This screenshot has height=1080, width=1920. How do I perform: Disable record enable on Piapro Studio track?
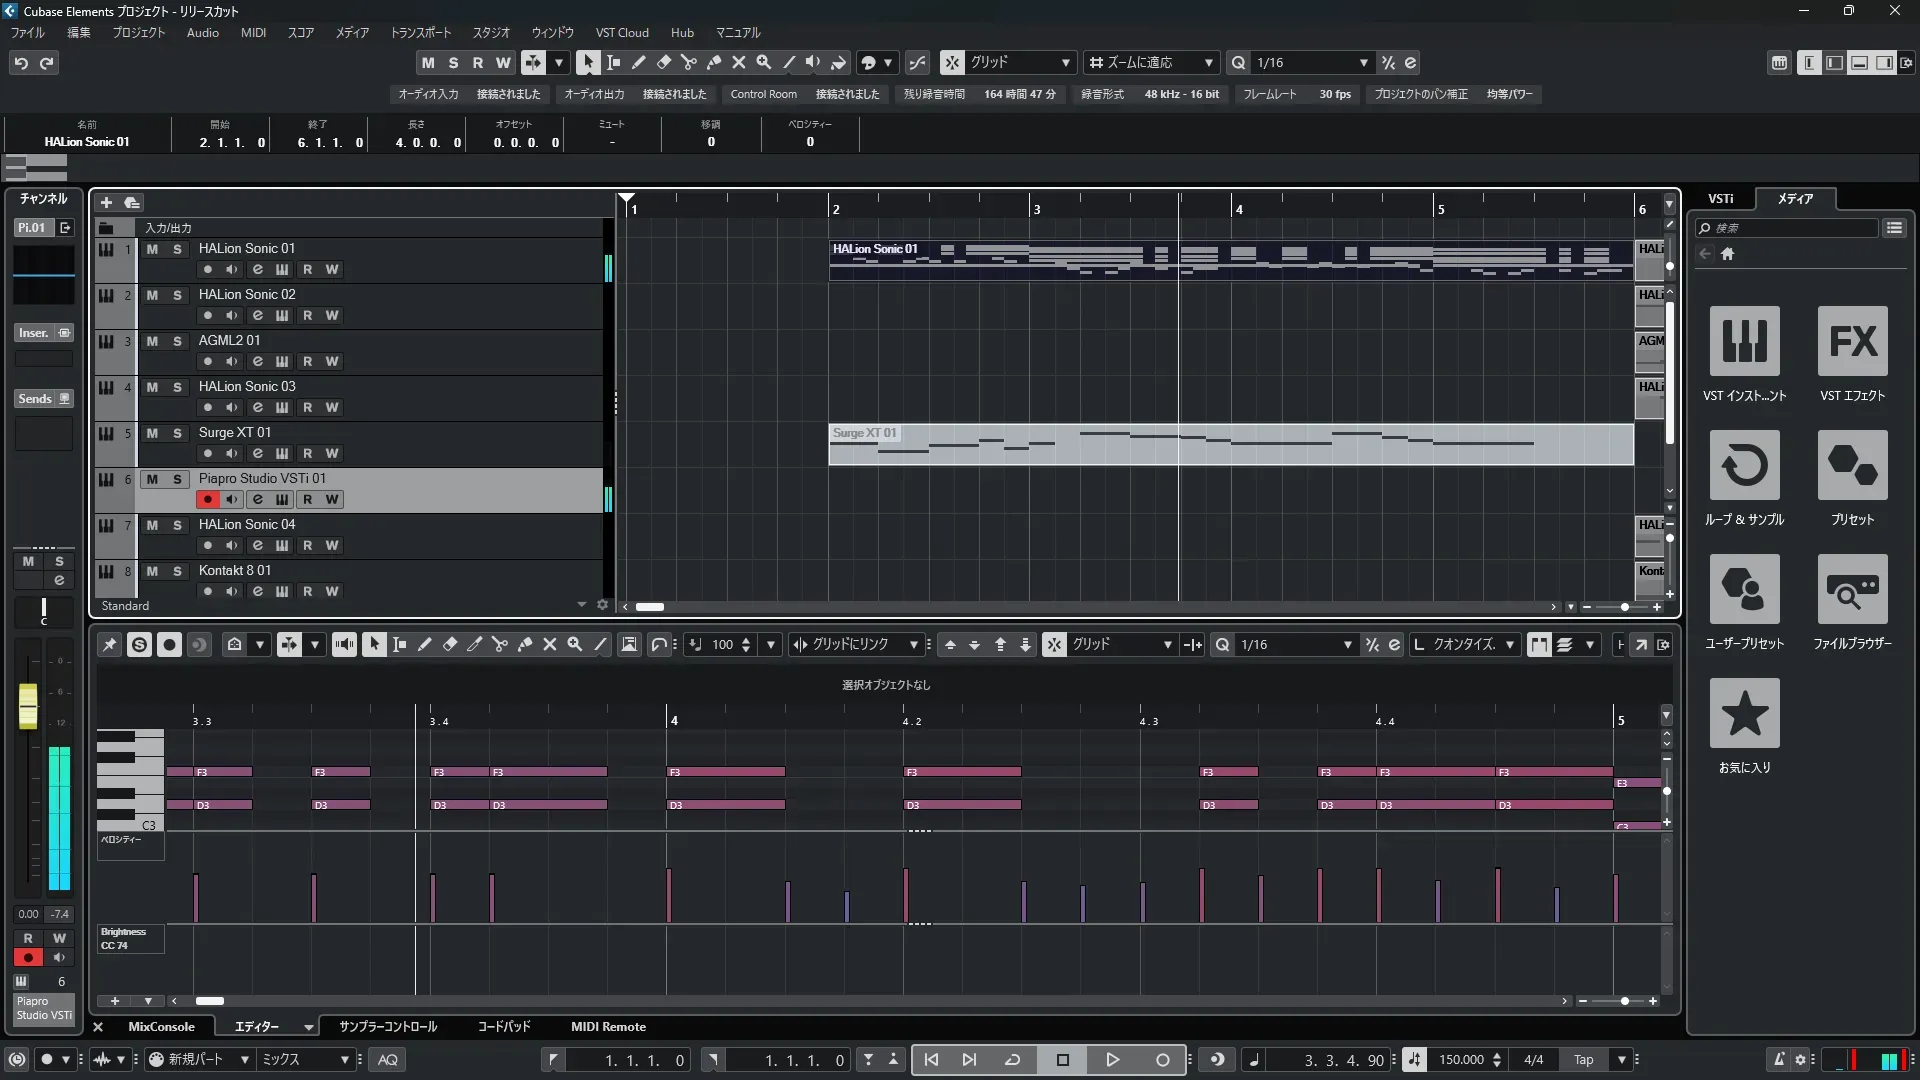click(207, 499)
